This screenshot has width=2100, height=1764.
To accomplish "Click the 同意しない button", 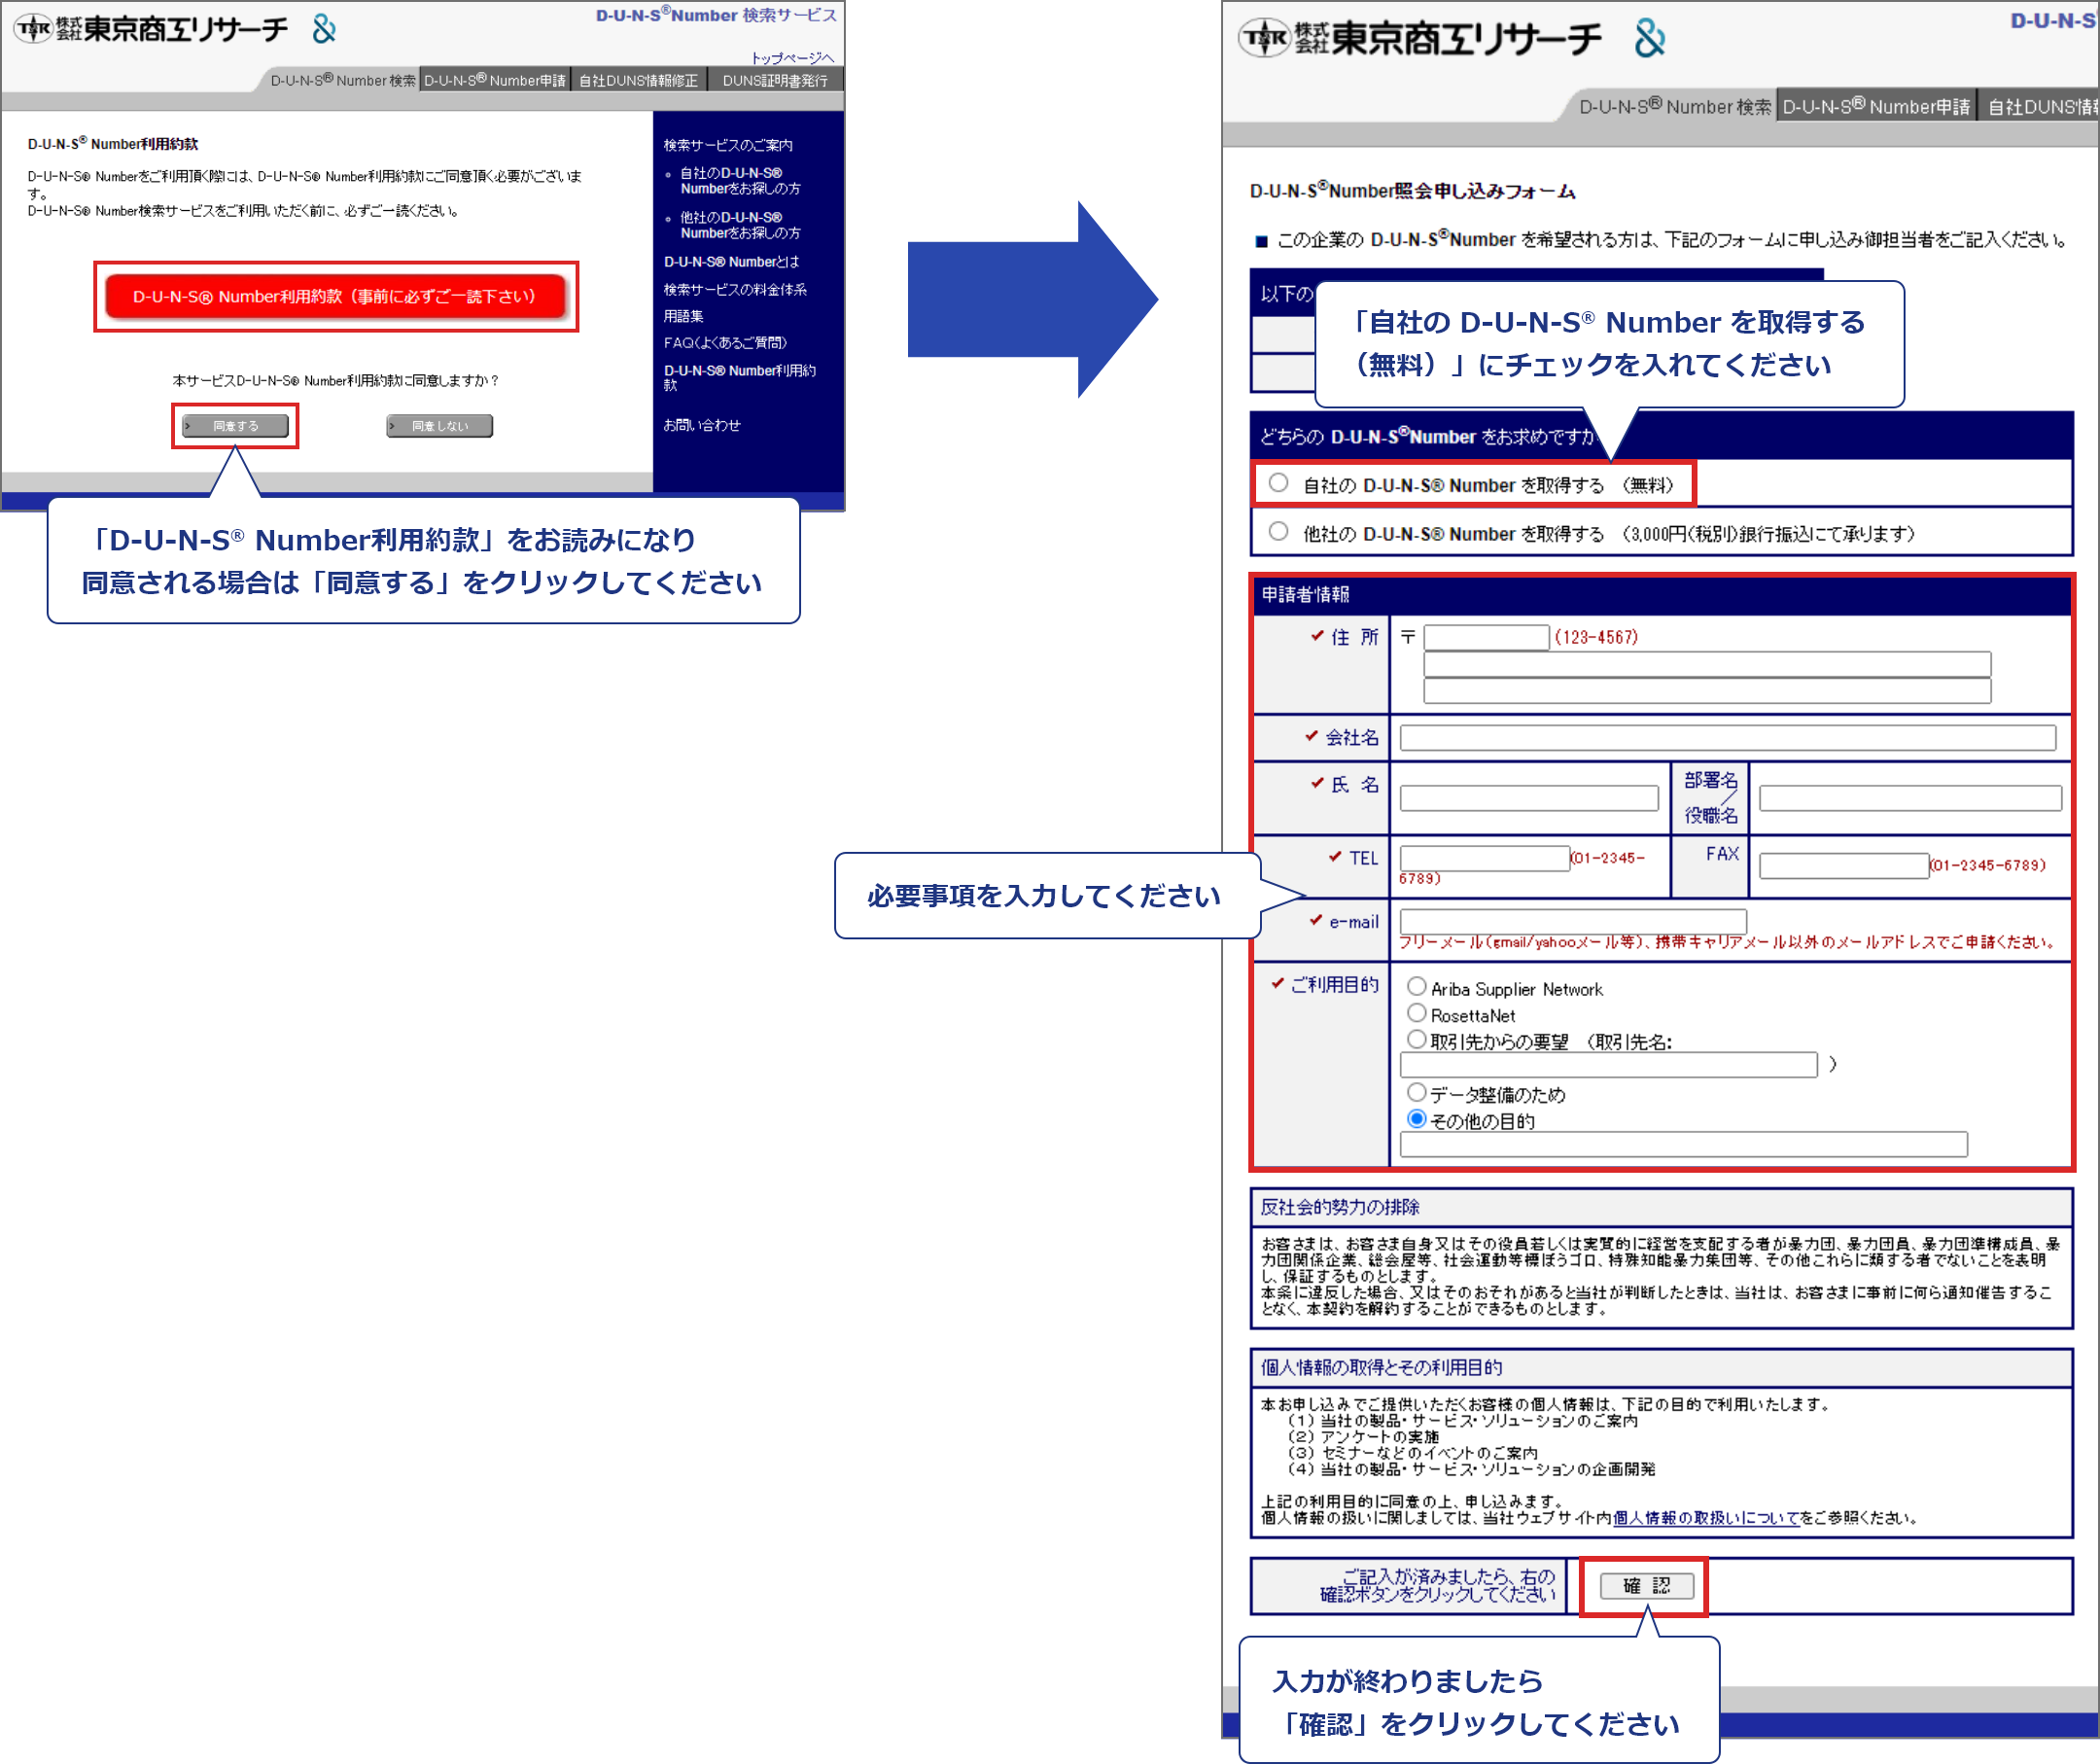I will (440, 426).
